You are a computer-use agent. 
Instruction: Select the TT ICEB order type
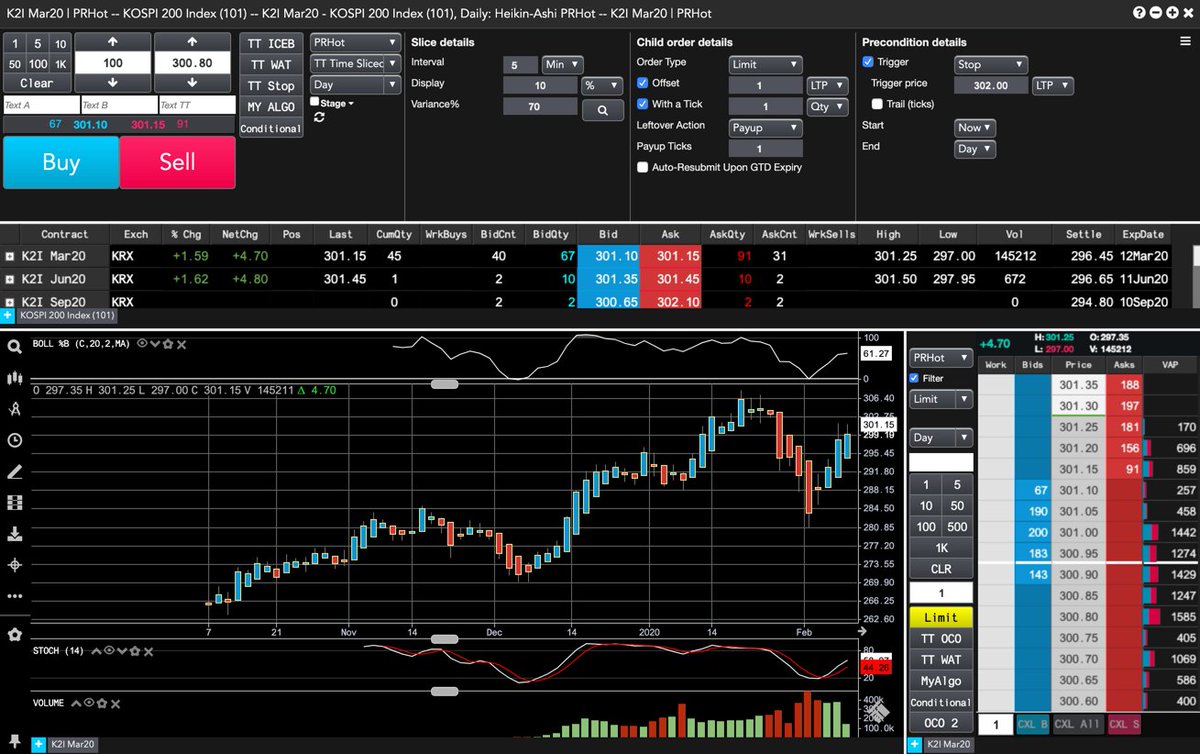point(271,44)
